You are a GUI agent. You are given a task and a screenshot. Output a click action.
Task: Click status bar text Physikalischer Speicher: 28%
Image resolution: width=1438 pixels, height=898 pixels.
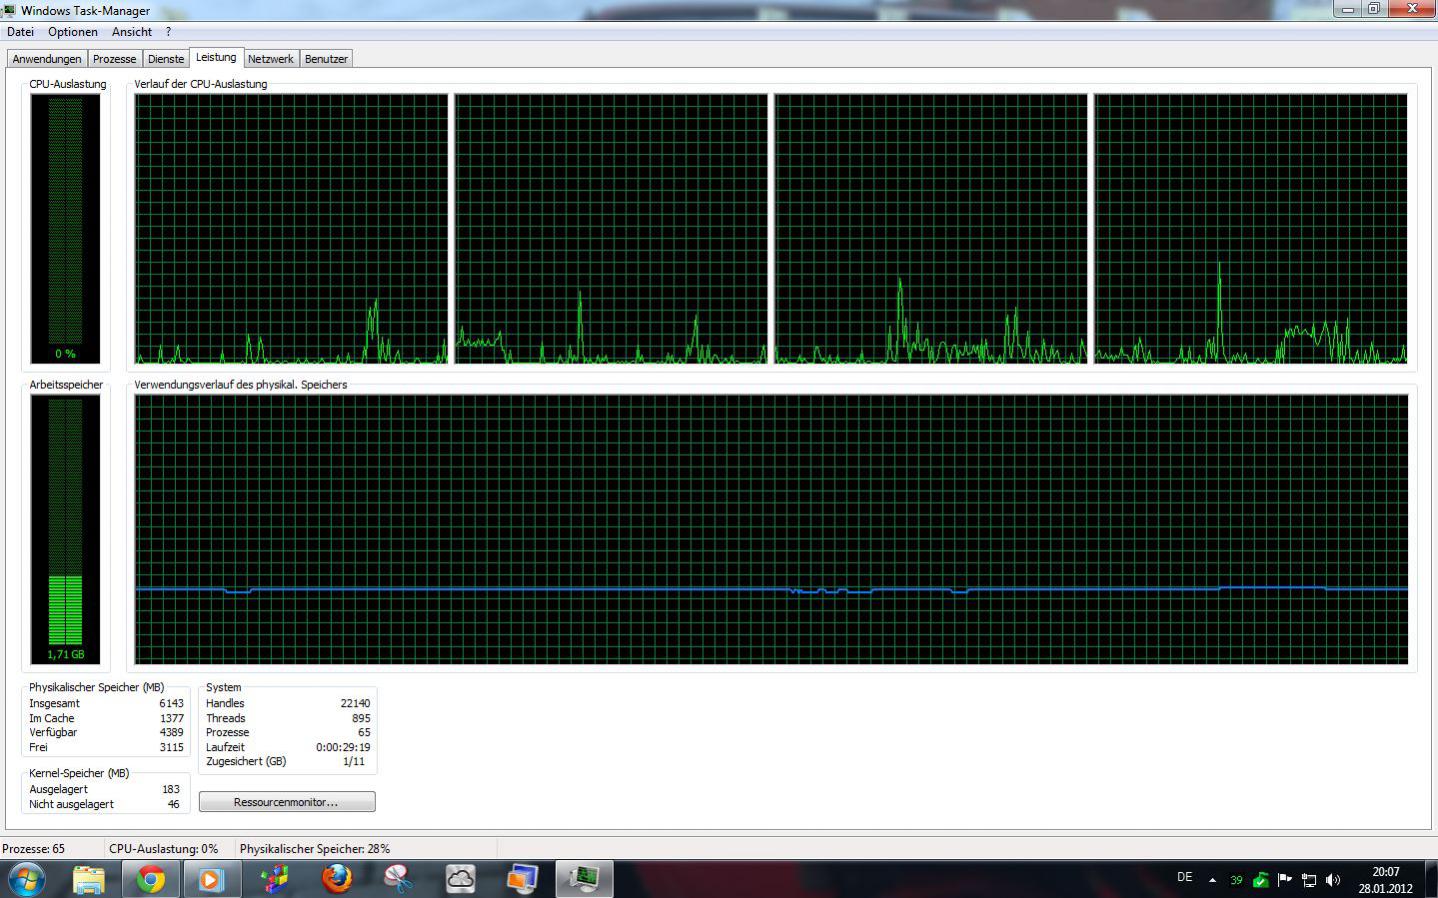coord(315,849)
